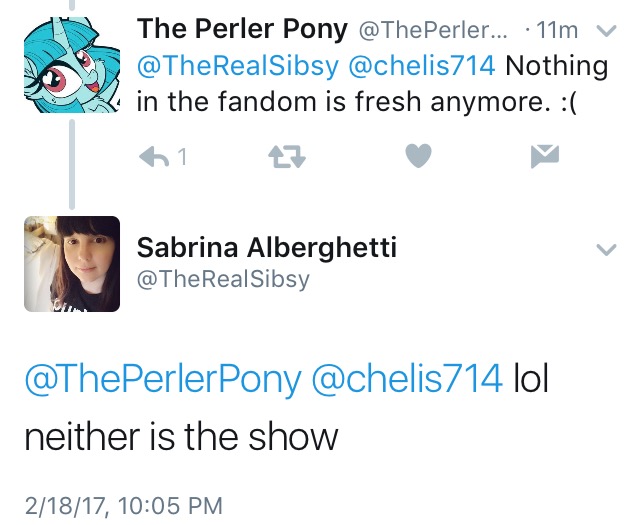Like the tweet with heart icon
Screen dimensions: 640x525
coord(420,155)
